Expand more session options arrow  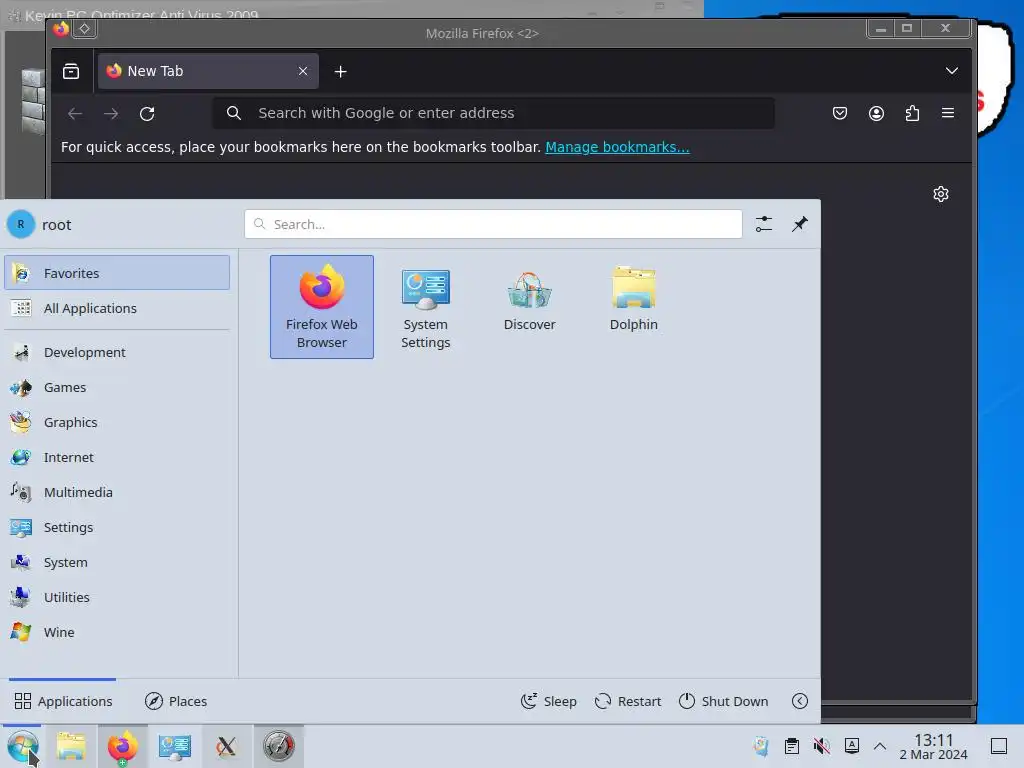[x=799, y=701]
